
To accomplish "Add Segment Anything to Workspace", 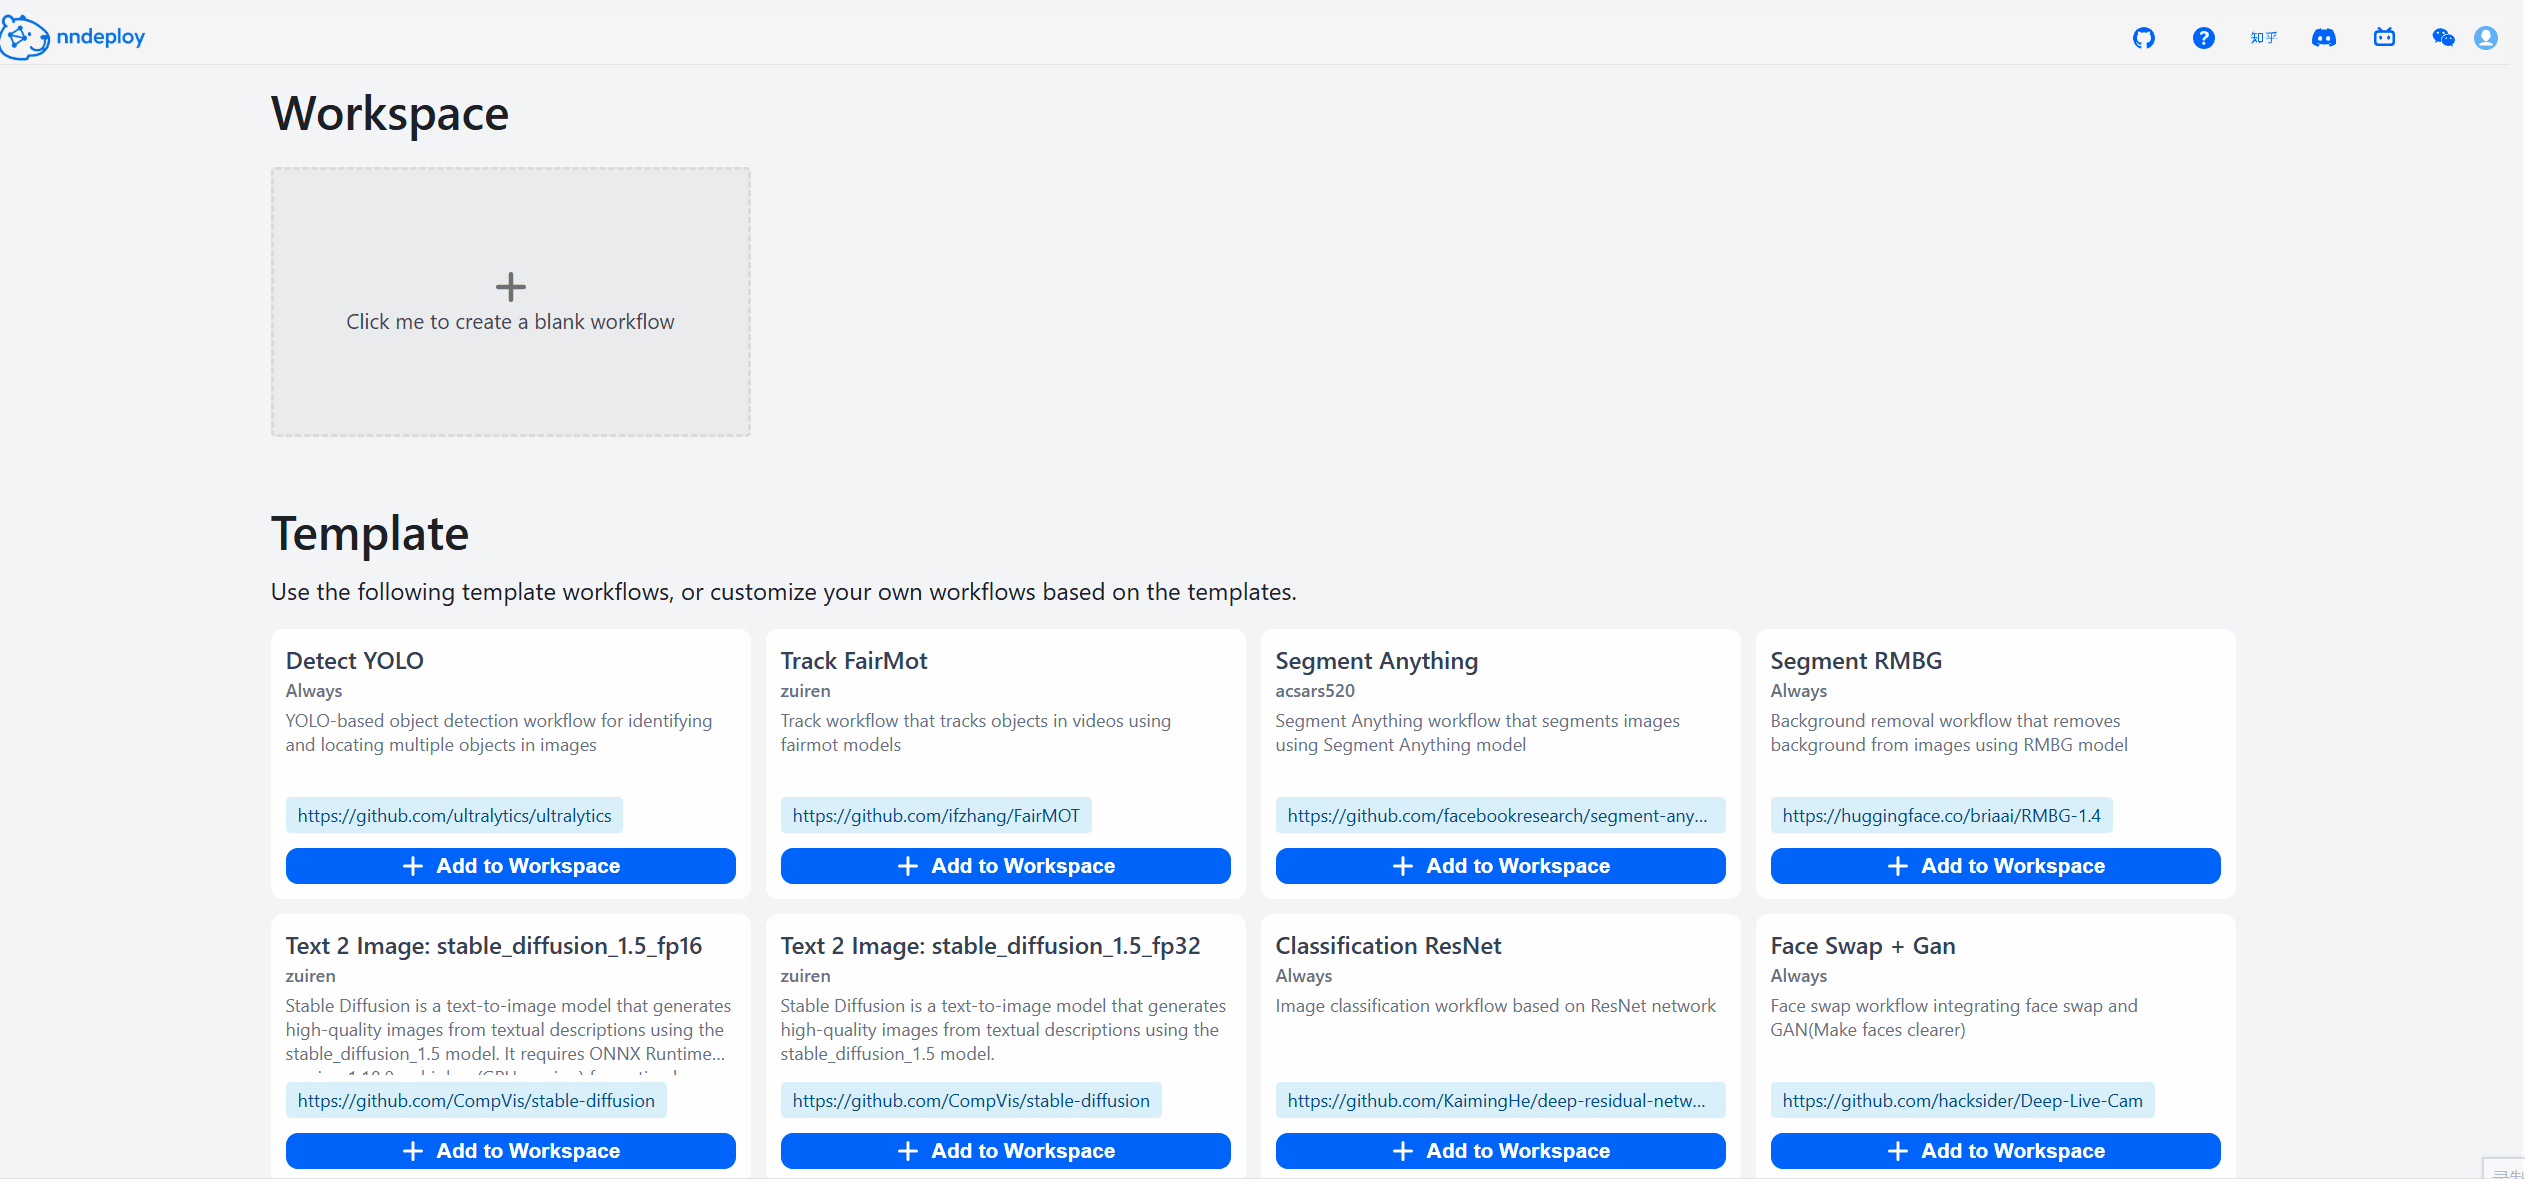I will (x=1500, y=866).
